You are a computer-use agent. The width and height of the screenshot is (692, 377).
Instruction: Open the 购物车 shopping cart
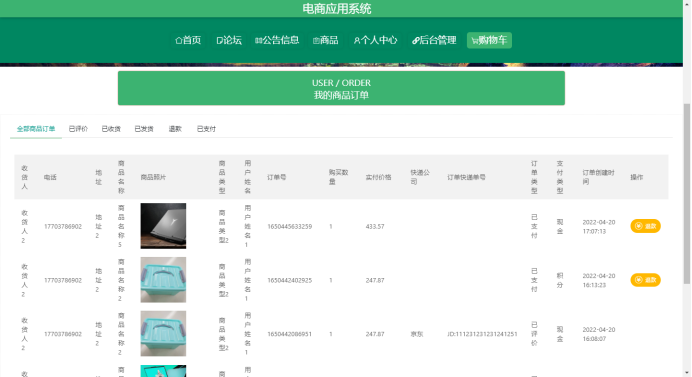tap(489, 40)
